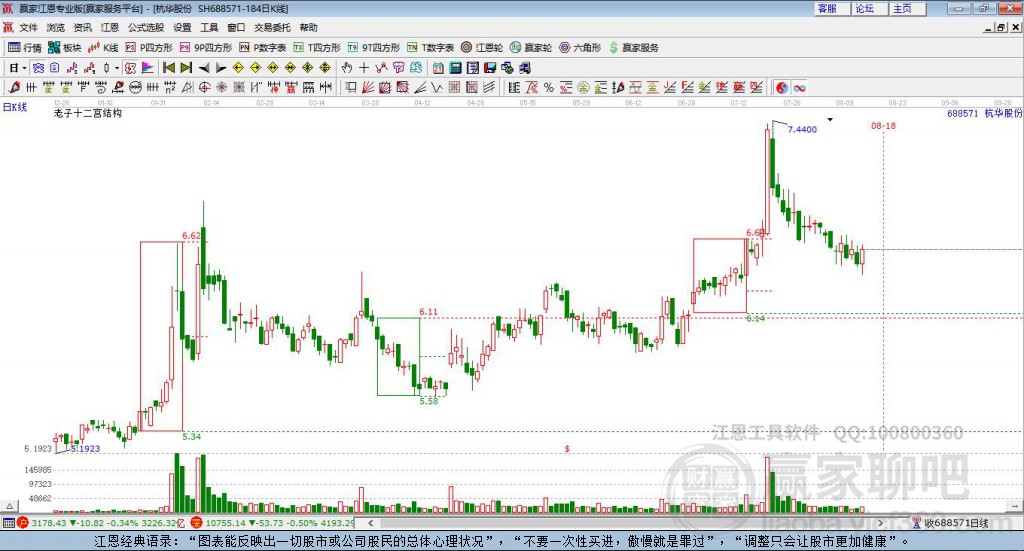
Task: Open the 公式选股 menu
Action: click(x=146, y=27)
